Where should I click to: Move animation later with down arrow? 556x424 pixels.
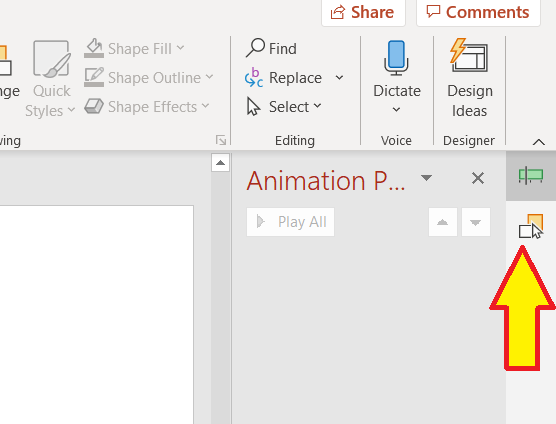pos(476,222)
